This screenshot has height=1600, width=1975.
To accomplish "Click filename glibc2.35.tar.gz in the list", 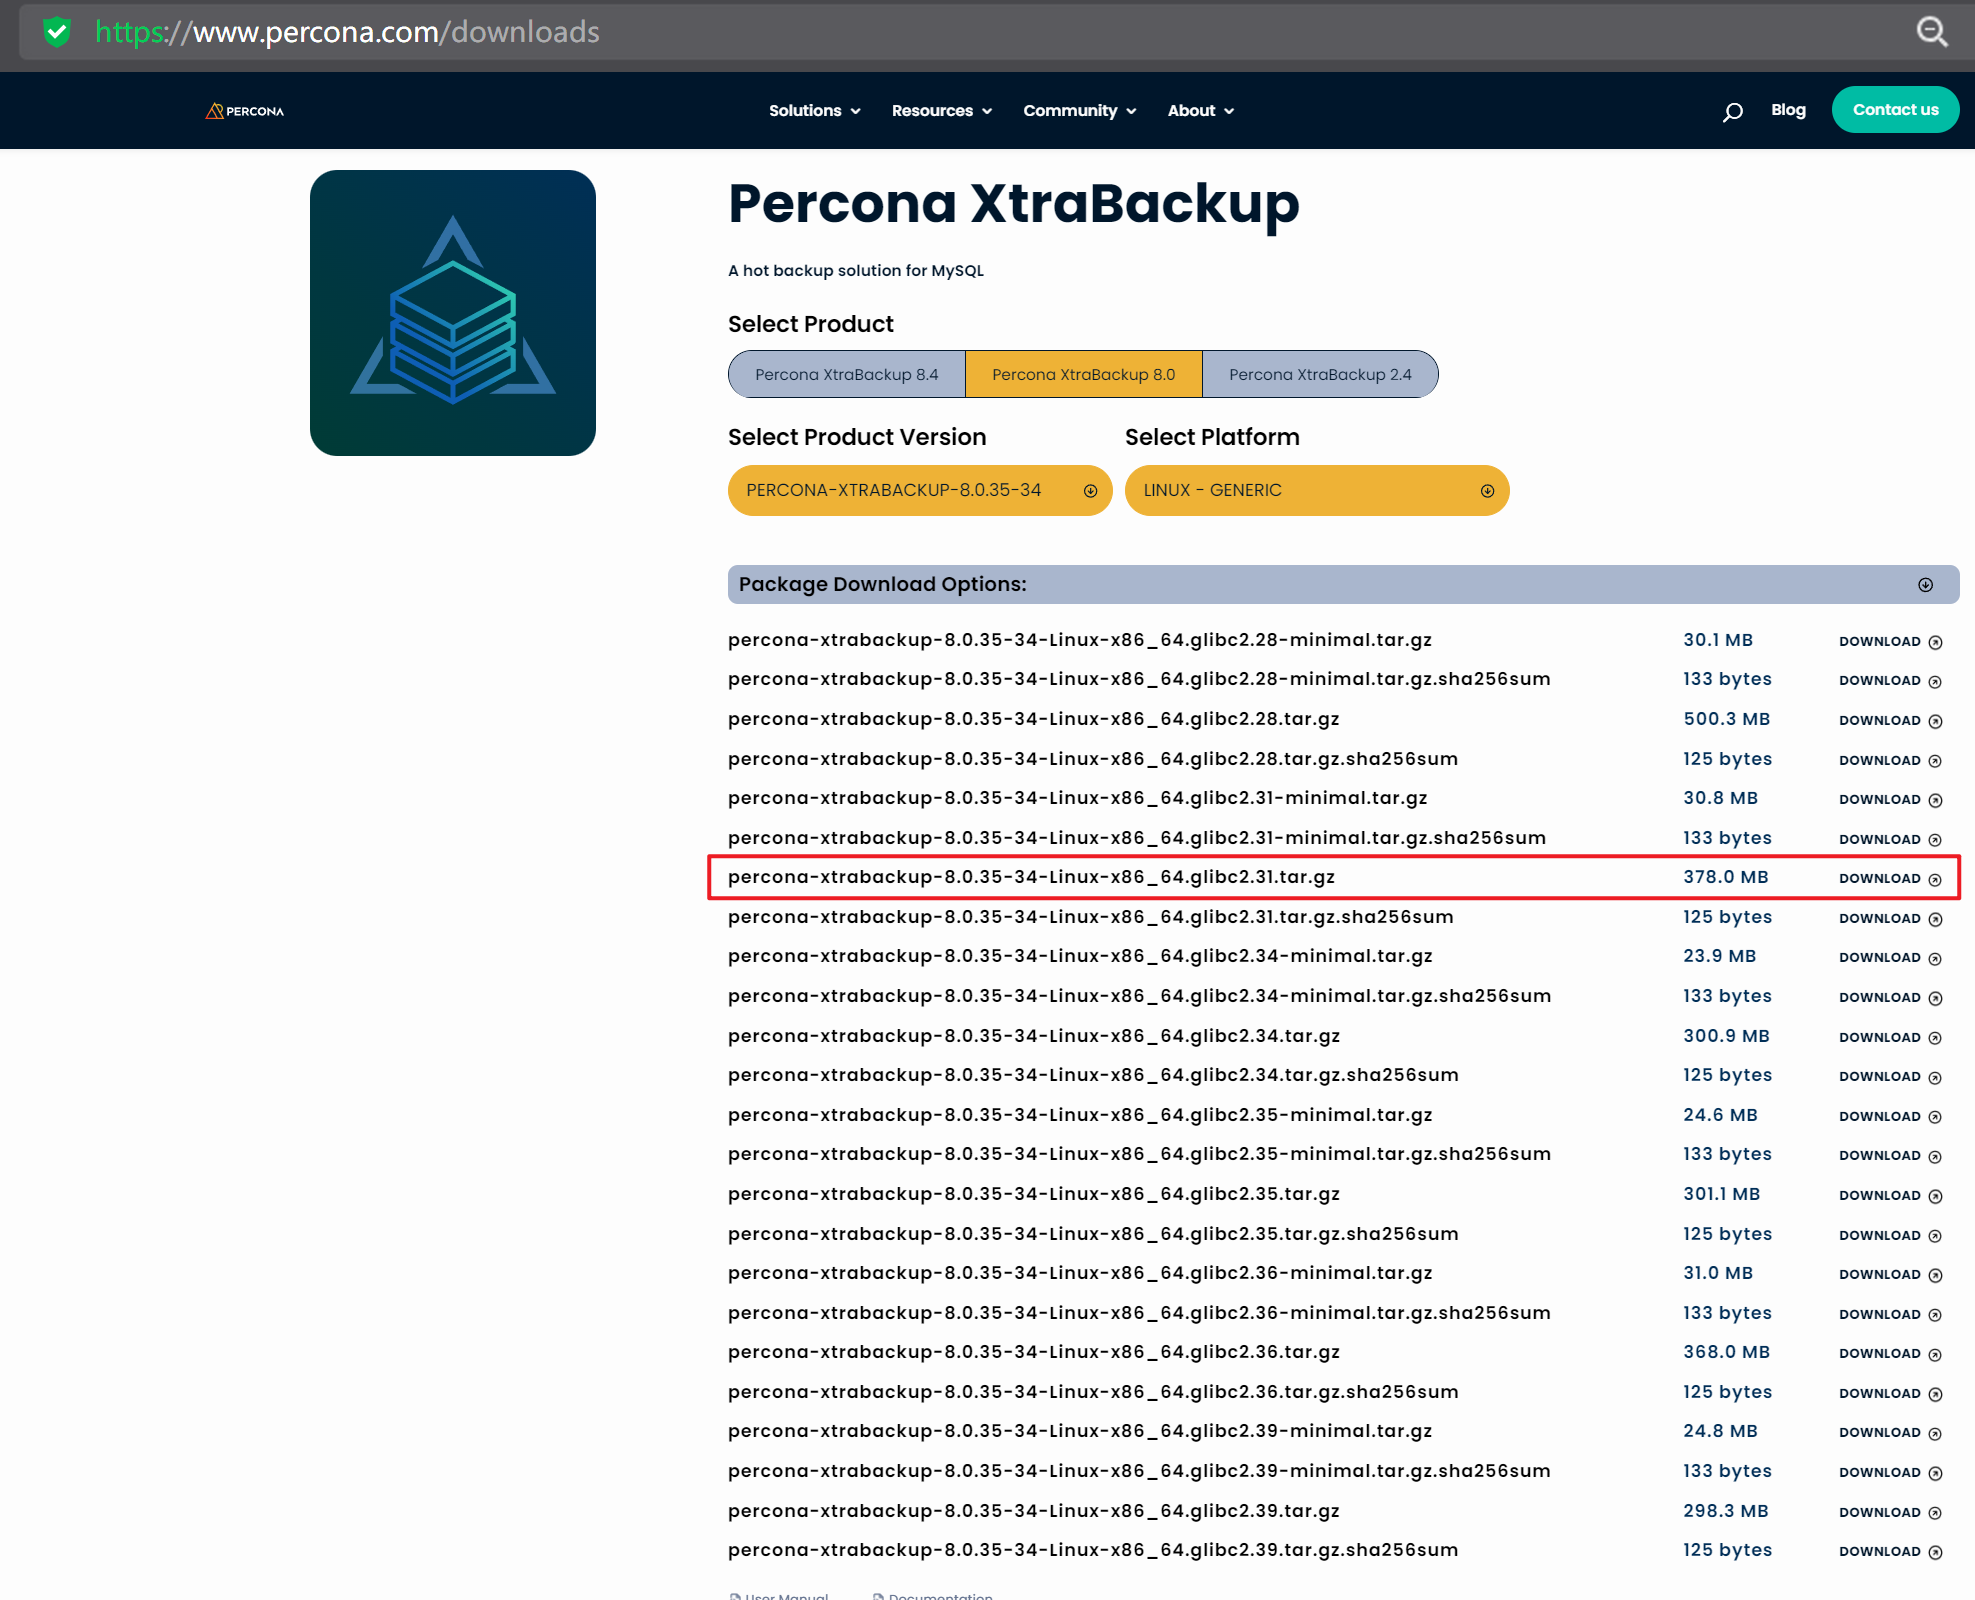I will (1034, 1194).
